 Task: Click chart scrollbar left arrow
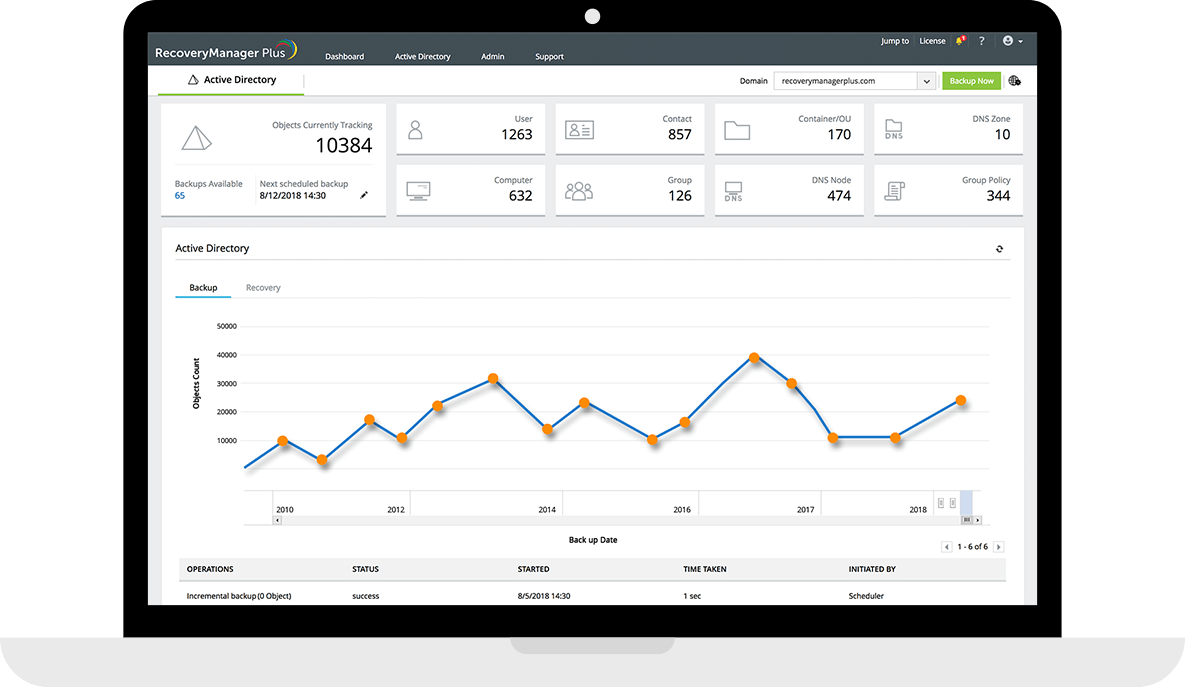pos(277,521)
